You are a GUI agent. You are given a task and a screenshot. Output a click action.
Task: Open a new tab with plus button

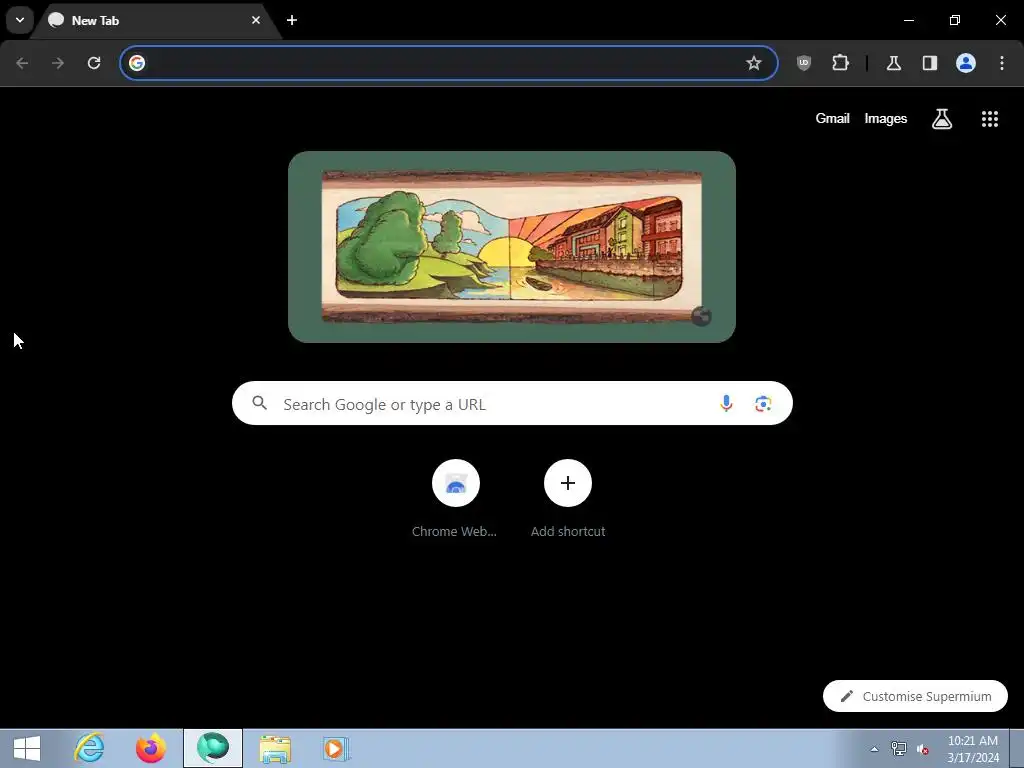[x=292, y=20]
